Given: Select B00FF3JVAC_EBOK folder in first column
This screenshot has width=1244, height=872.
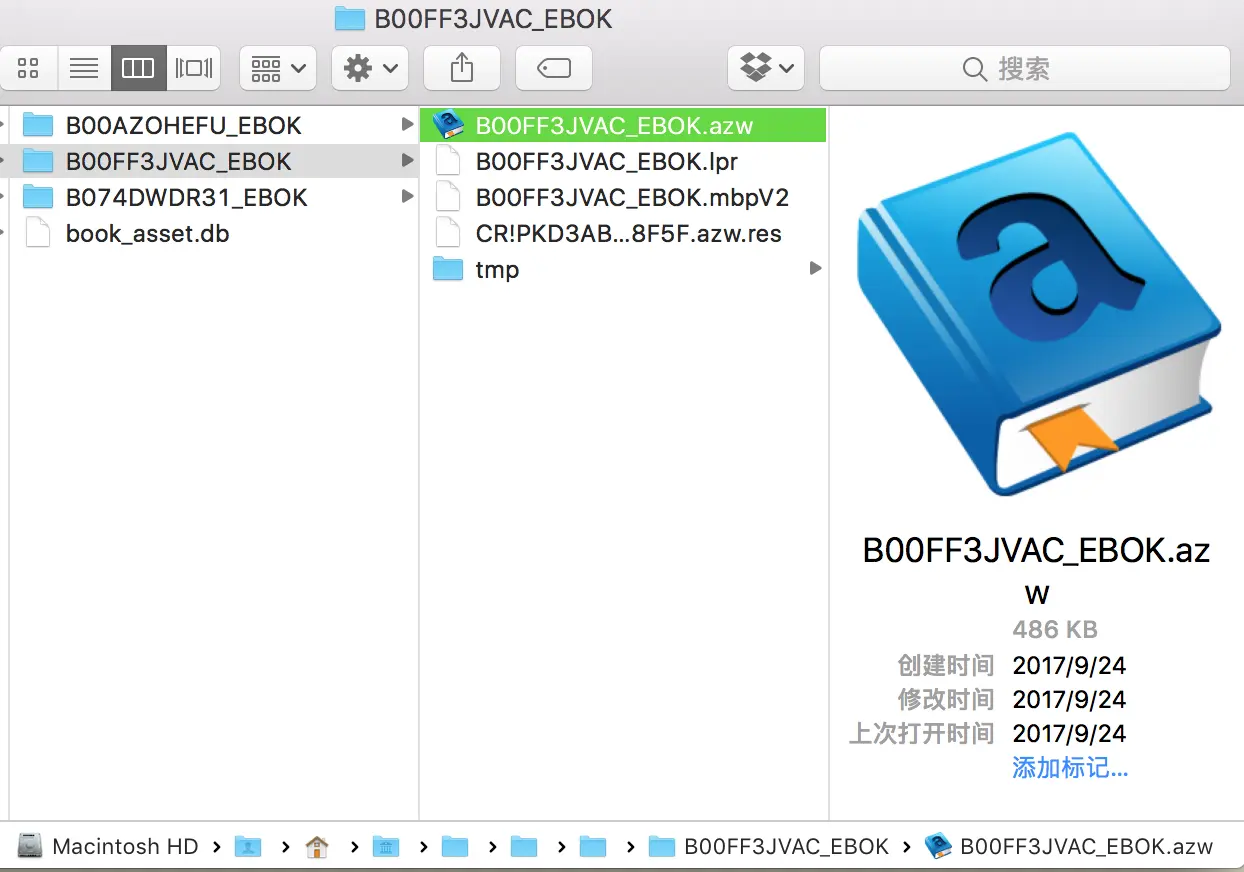Looking at the screenshot, I should [x=213, y=161].
